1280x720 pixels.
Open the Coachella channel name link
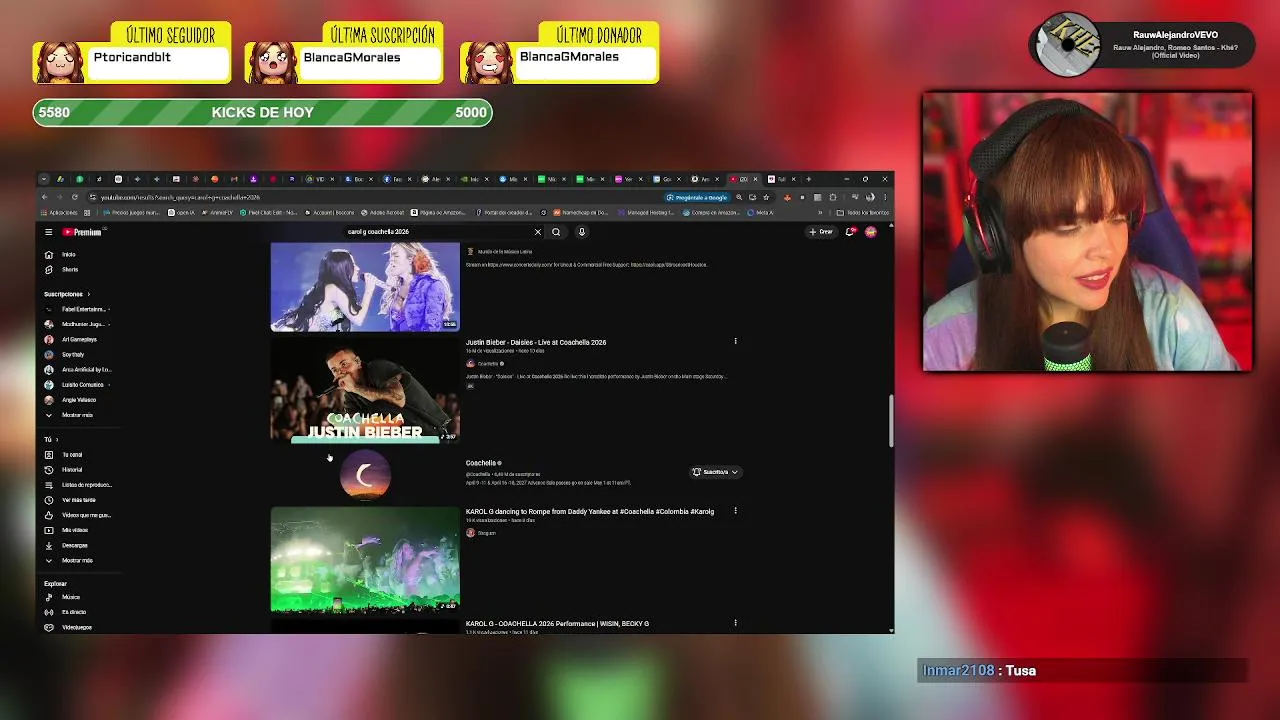click(481, 463)
